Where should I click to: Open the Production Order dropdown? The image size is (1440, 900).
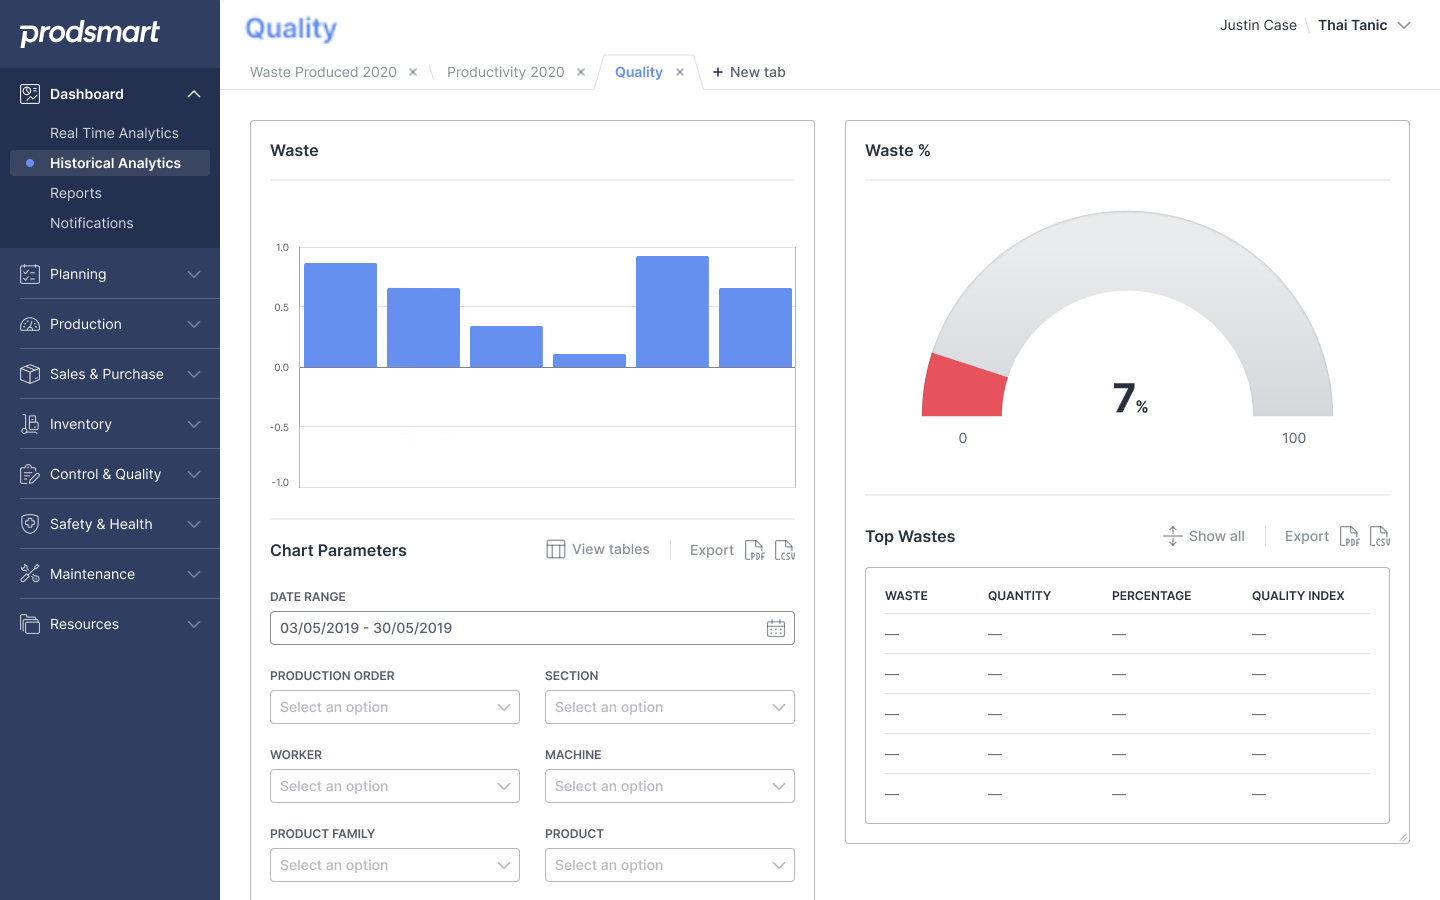pyautogui.click(x=395, y=707)
